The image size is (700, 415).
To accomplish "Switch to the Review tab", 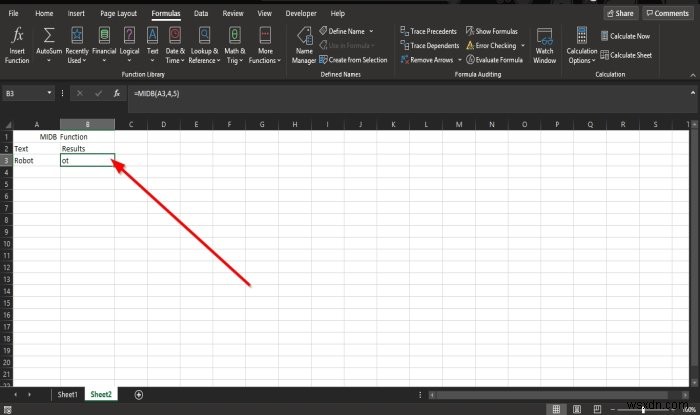I will click(x=233, y=13).
